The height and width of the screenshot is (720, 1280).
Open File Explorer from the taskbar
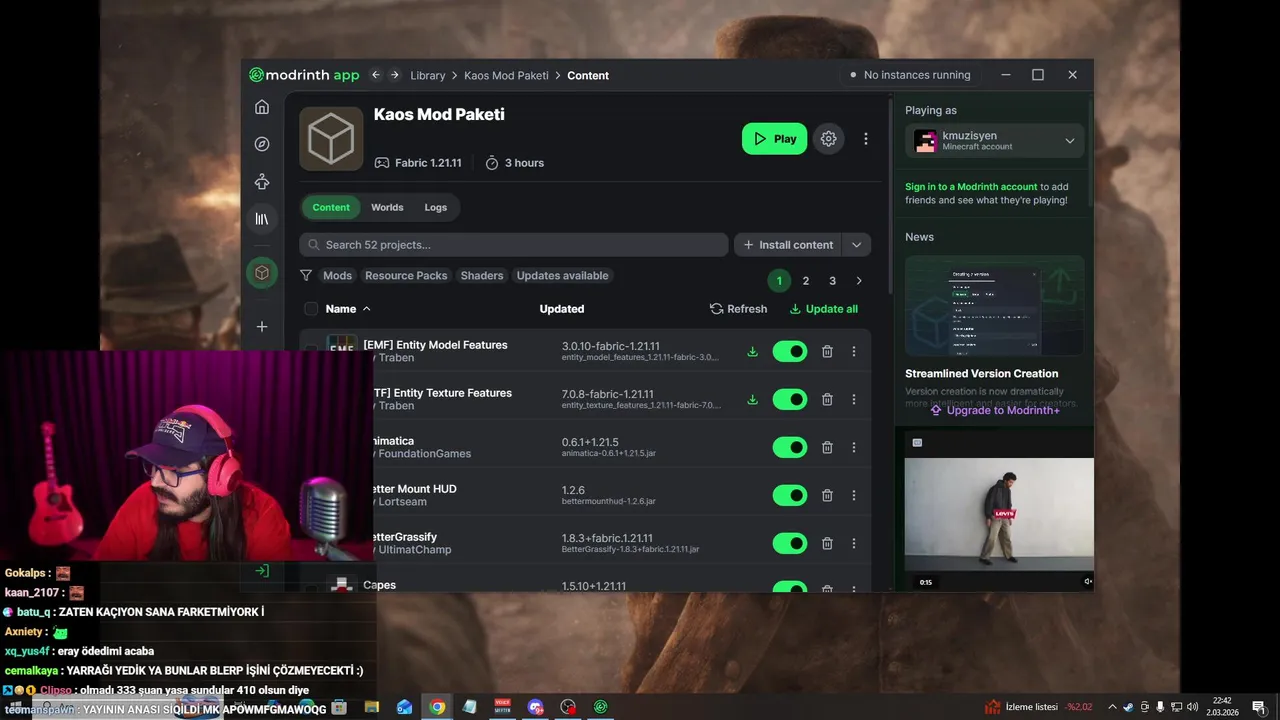371,707
